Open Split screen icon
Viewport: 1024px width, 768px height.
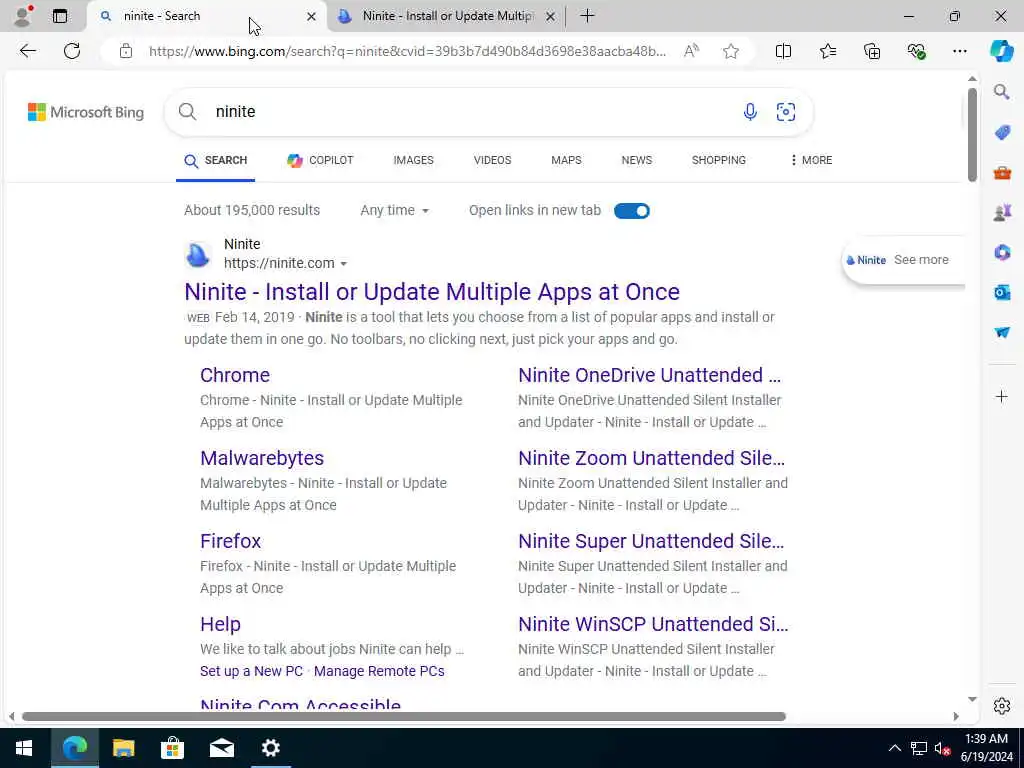tap(783, 51)
